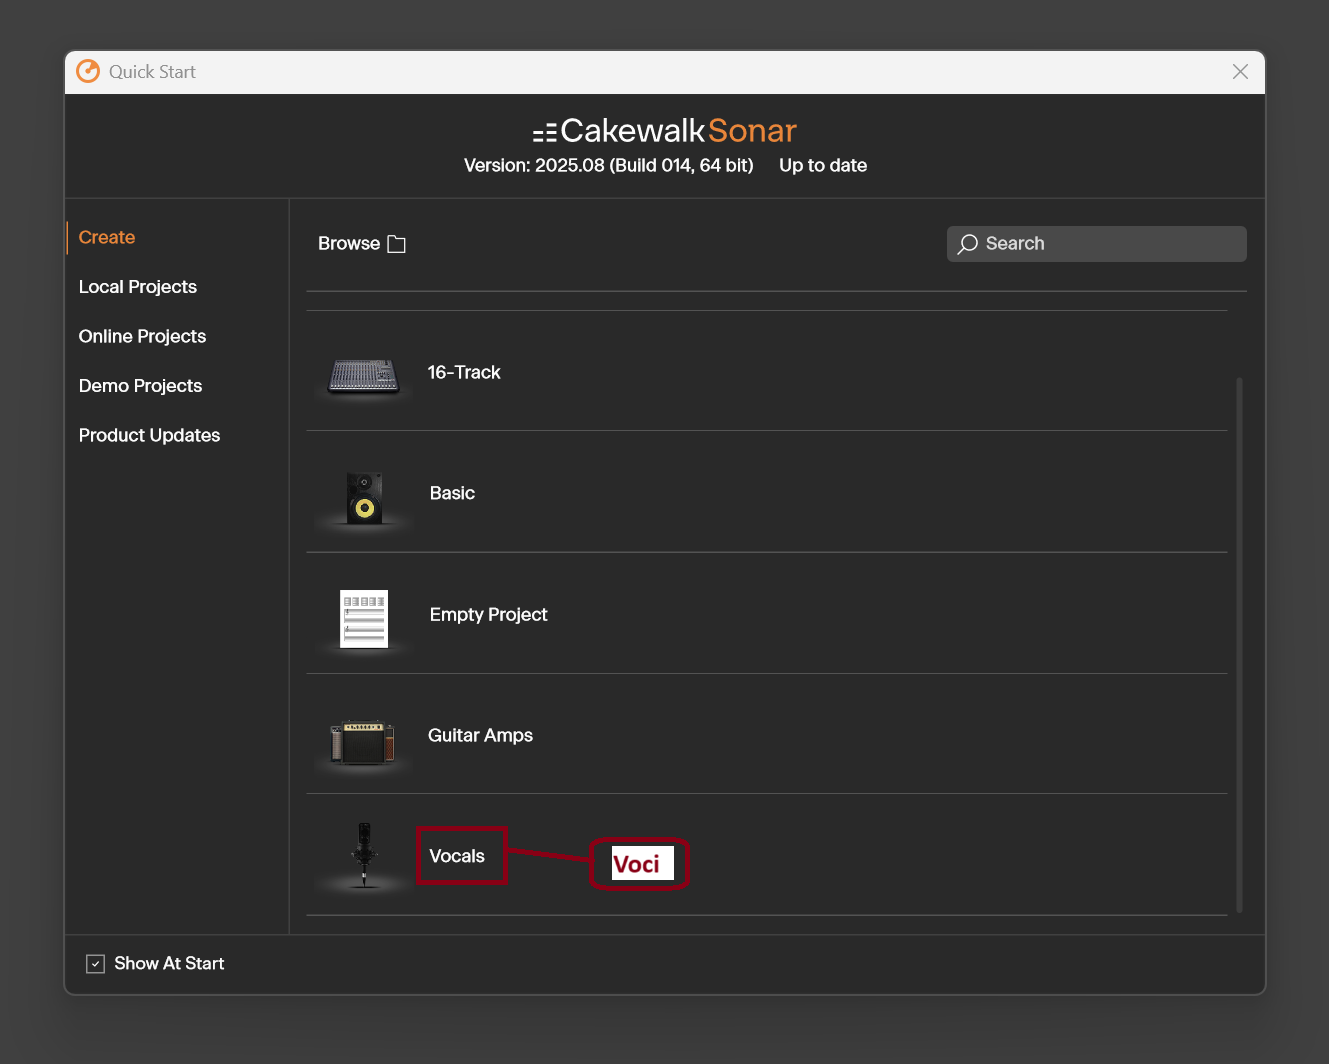Click the Browse folder icon
The width and height of the screenshot is (1329, 1064).
(397, 244)
